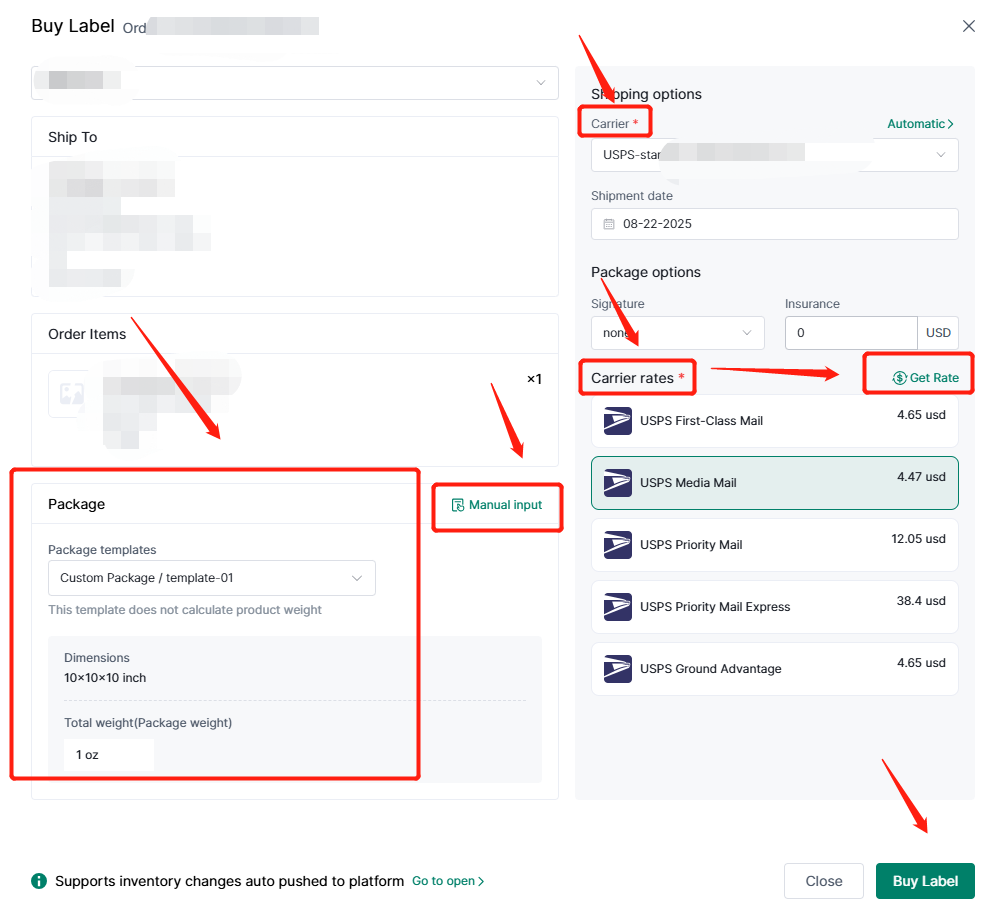Click USPS logo icon for Priority Mail Express
Viewport: 995px width, 899px height.
617,607
